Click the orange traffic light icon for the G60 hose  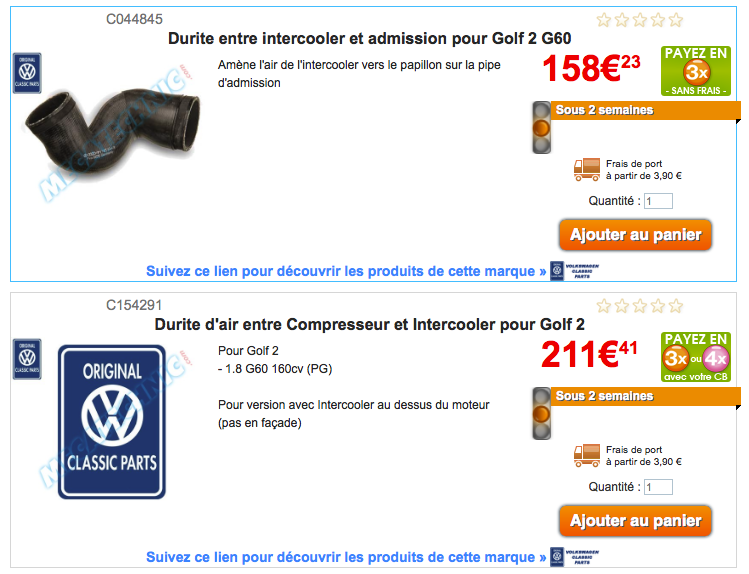542,128
